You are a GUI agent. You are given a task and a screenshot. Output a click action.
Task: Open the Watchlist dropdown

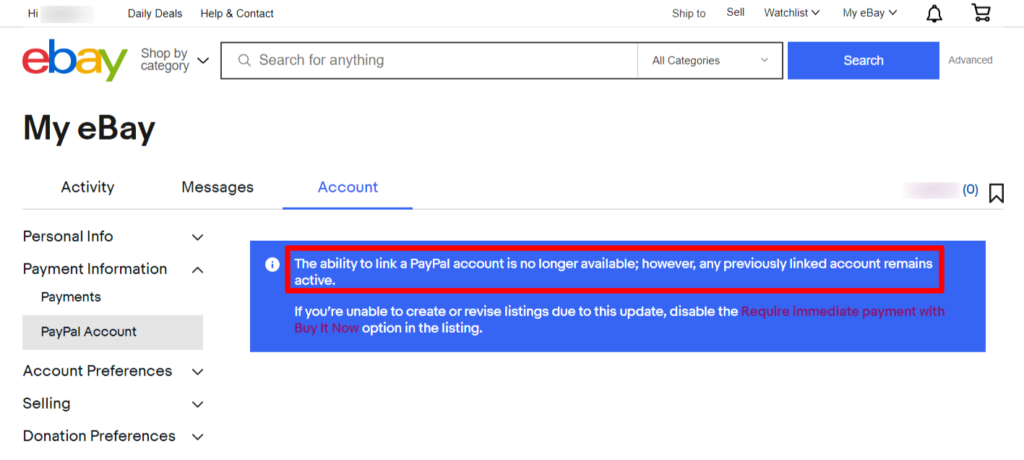(792, 12)
